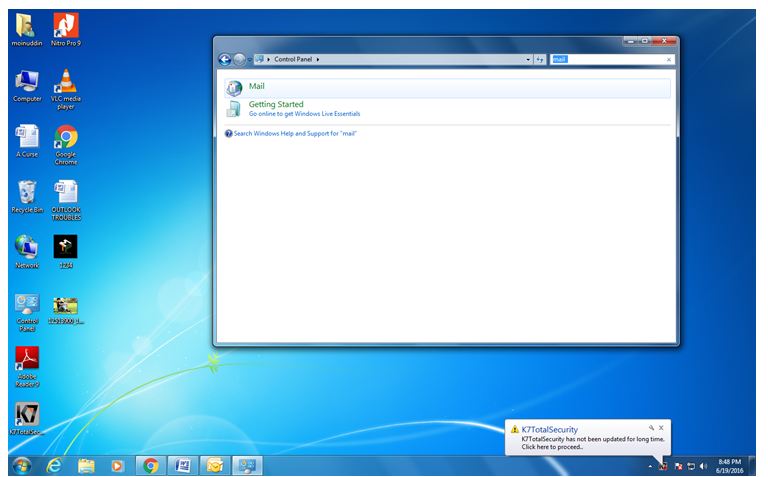
Task: Open 'Go online to get Windows Live Essentials'
Action: pos(304,114)
